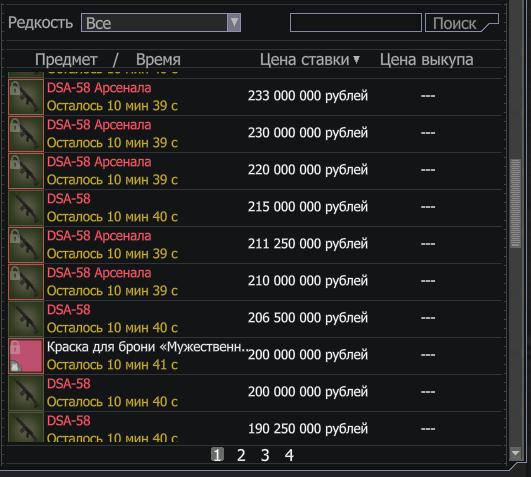The image size is (531, 477).
Task: Sort by Цена ставки column arrow
Action: pyautogui.click(x=356, y=60)
